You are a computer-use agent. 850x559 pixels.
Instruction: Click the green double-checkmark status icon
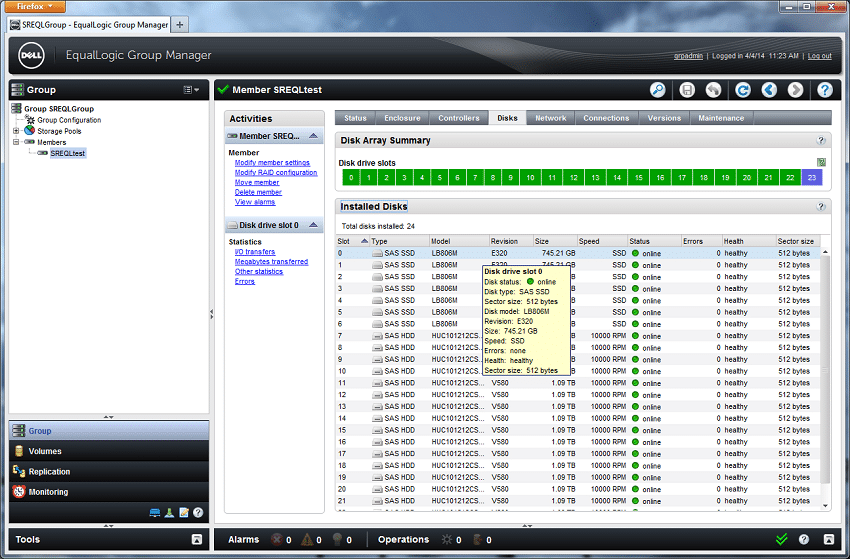(781, 539)
